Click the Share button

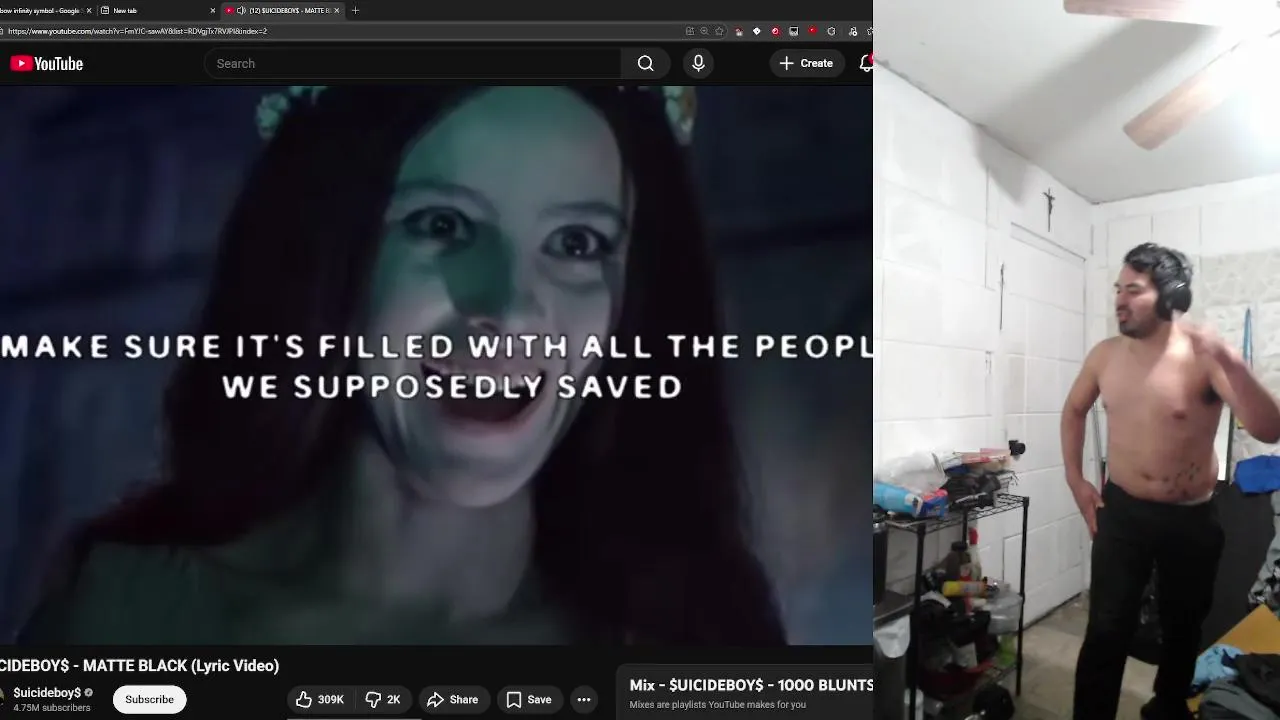click(452, 700)
